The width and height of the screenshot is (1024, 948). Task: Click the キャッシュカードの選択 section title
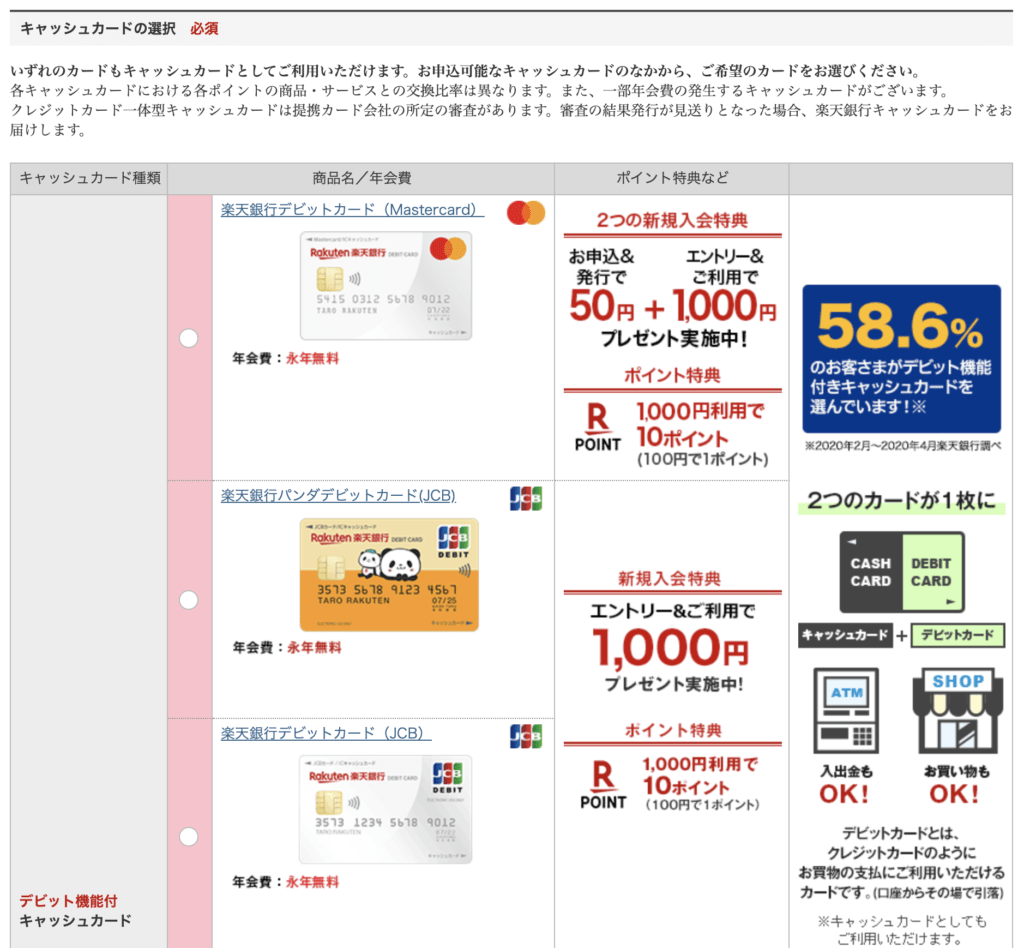[x=98, y=29]
